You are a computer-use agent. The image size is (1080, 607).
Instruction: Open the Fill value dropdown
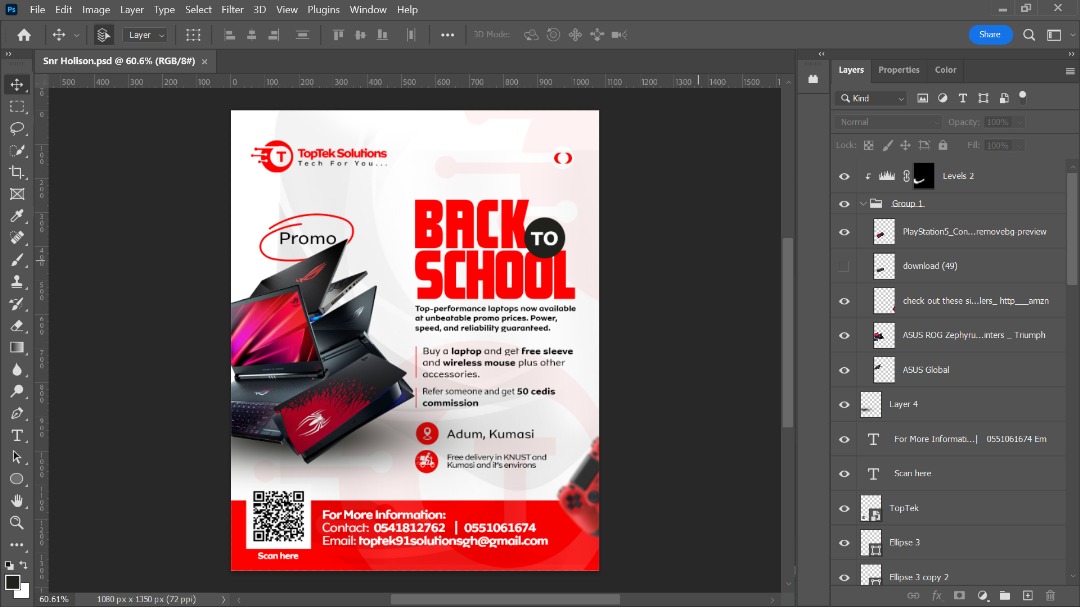pos(1019,145)
